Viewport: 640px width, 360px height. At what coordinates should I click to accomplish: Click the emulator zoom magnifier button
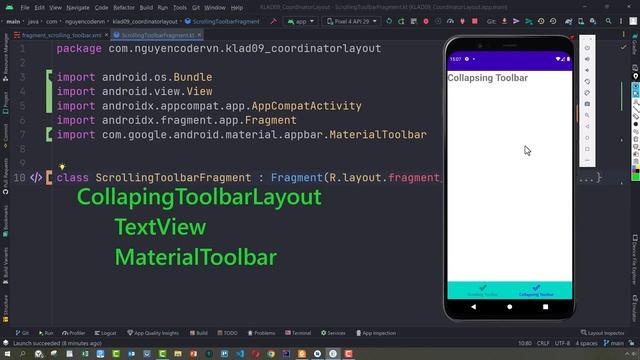587,116
